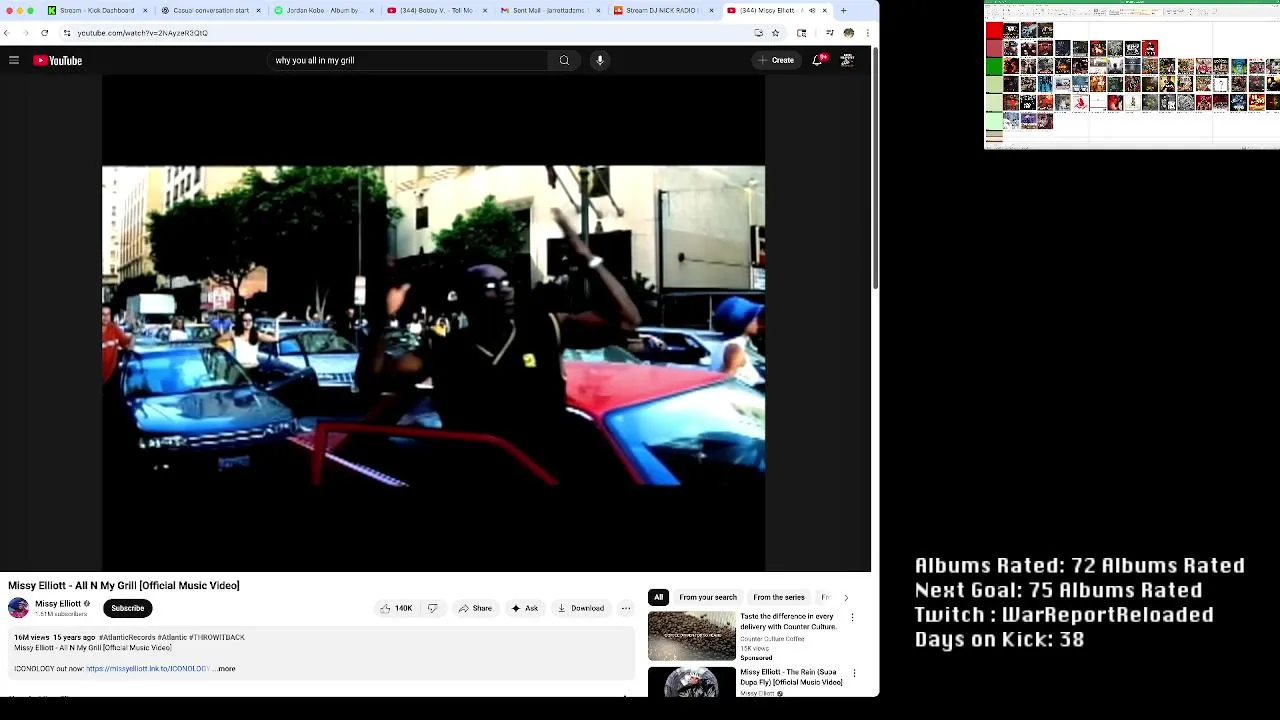The image size is (1280, 720).
Task: Close the Stream - Kick Dashboard tab
Action: tap(145, 11)
